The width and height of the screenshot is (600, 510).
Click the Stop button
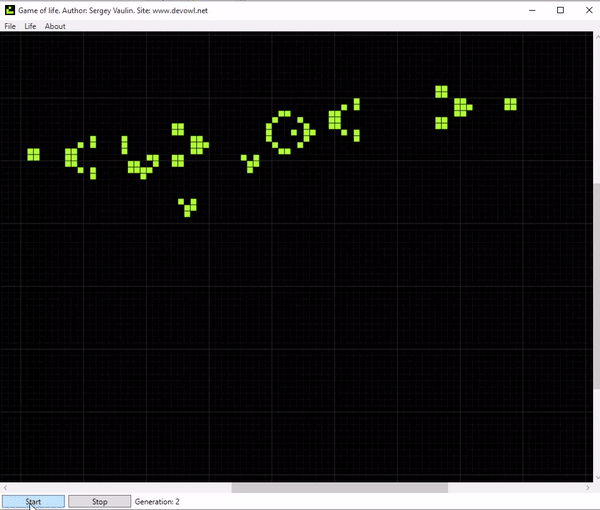coord(99,502)
